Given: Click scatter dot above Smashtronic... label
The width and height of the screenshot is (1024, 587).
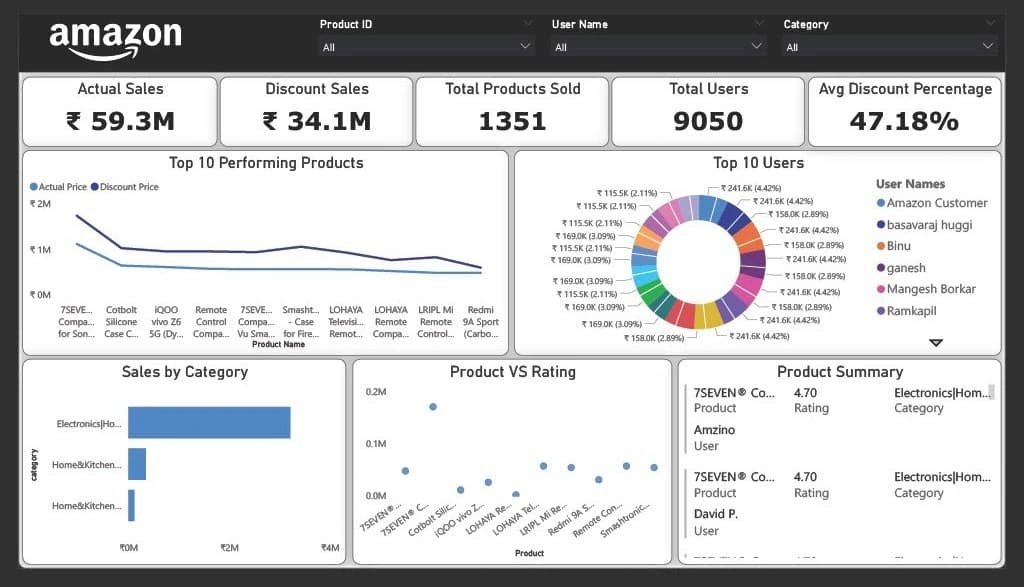Looking at the screenshot, I should coord(654,468).
